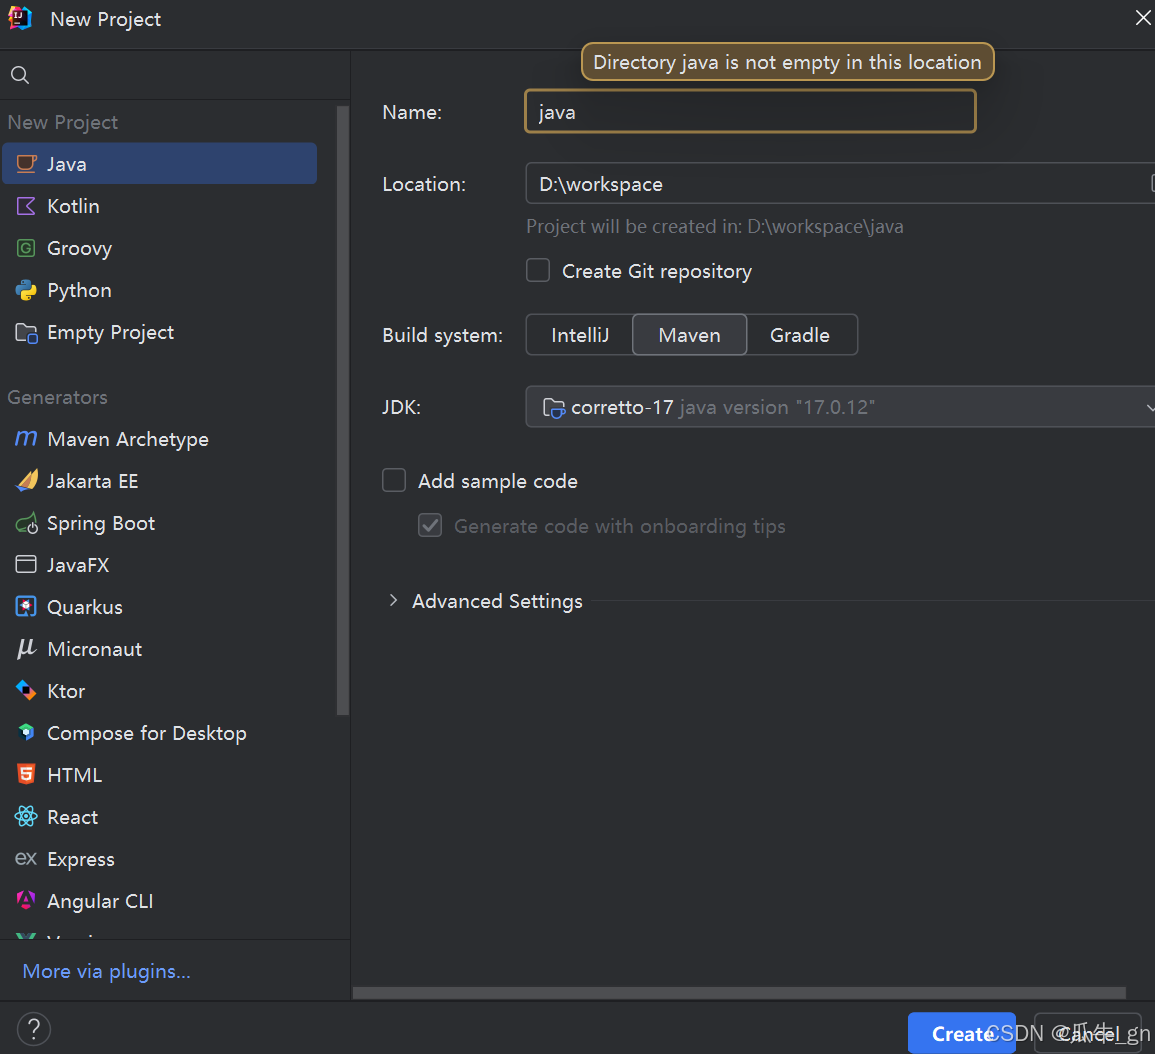The width and height of the screenshot is (1155, 1054).
Task: Select the Micronaut generator icon
Action: click(x=26, y=648)
